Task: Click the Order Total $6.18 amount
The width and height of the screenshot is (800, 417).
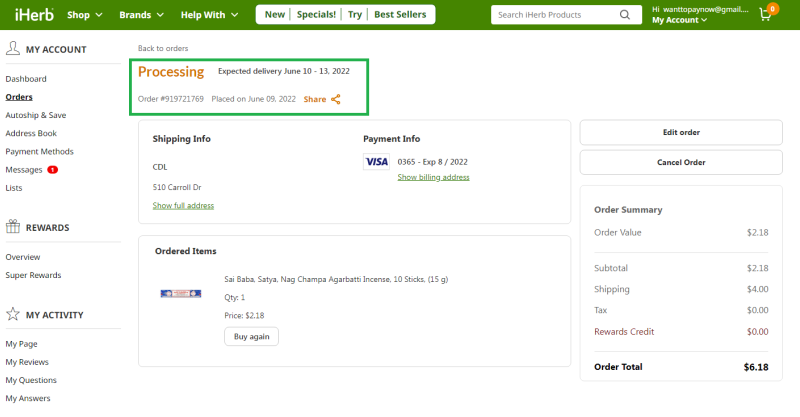Action: point(756,367)
